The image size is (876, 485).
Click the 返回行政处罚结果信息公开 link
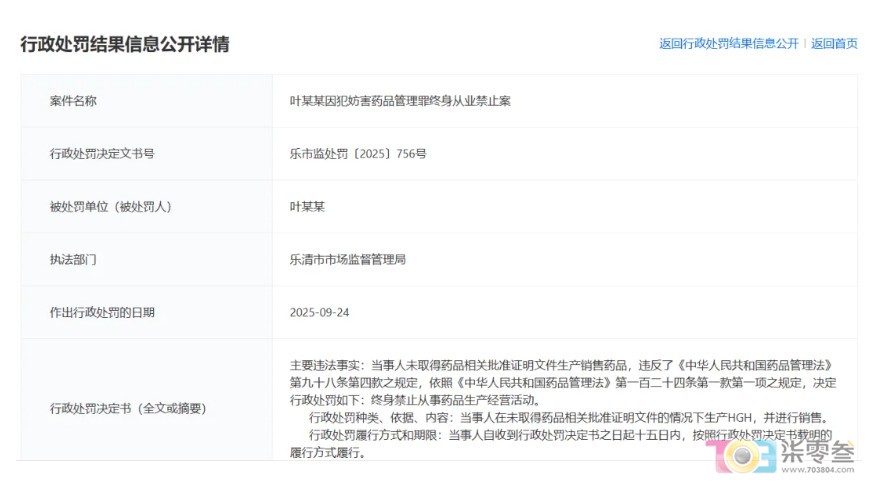(728, 44)
